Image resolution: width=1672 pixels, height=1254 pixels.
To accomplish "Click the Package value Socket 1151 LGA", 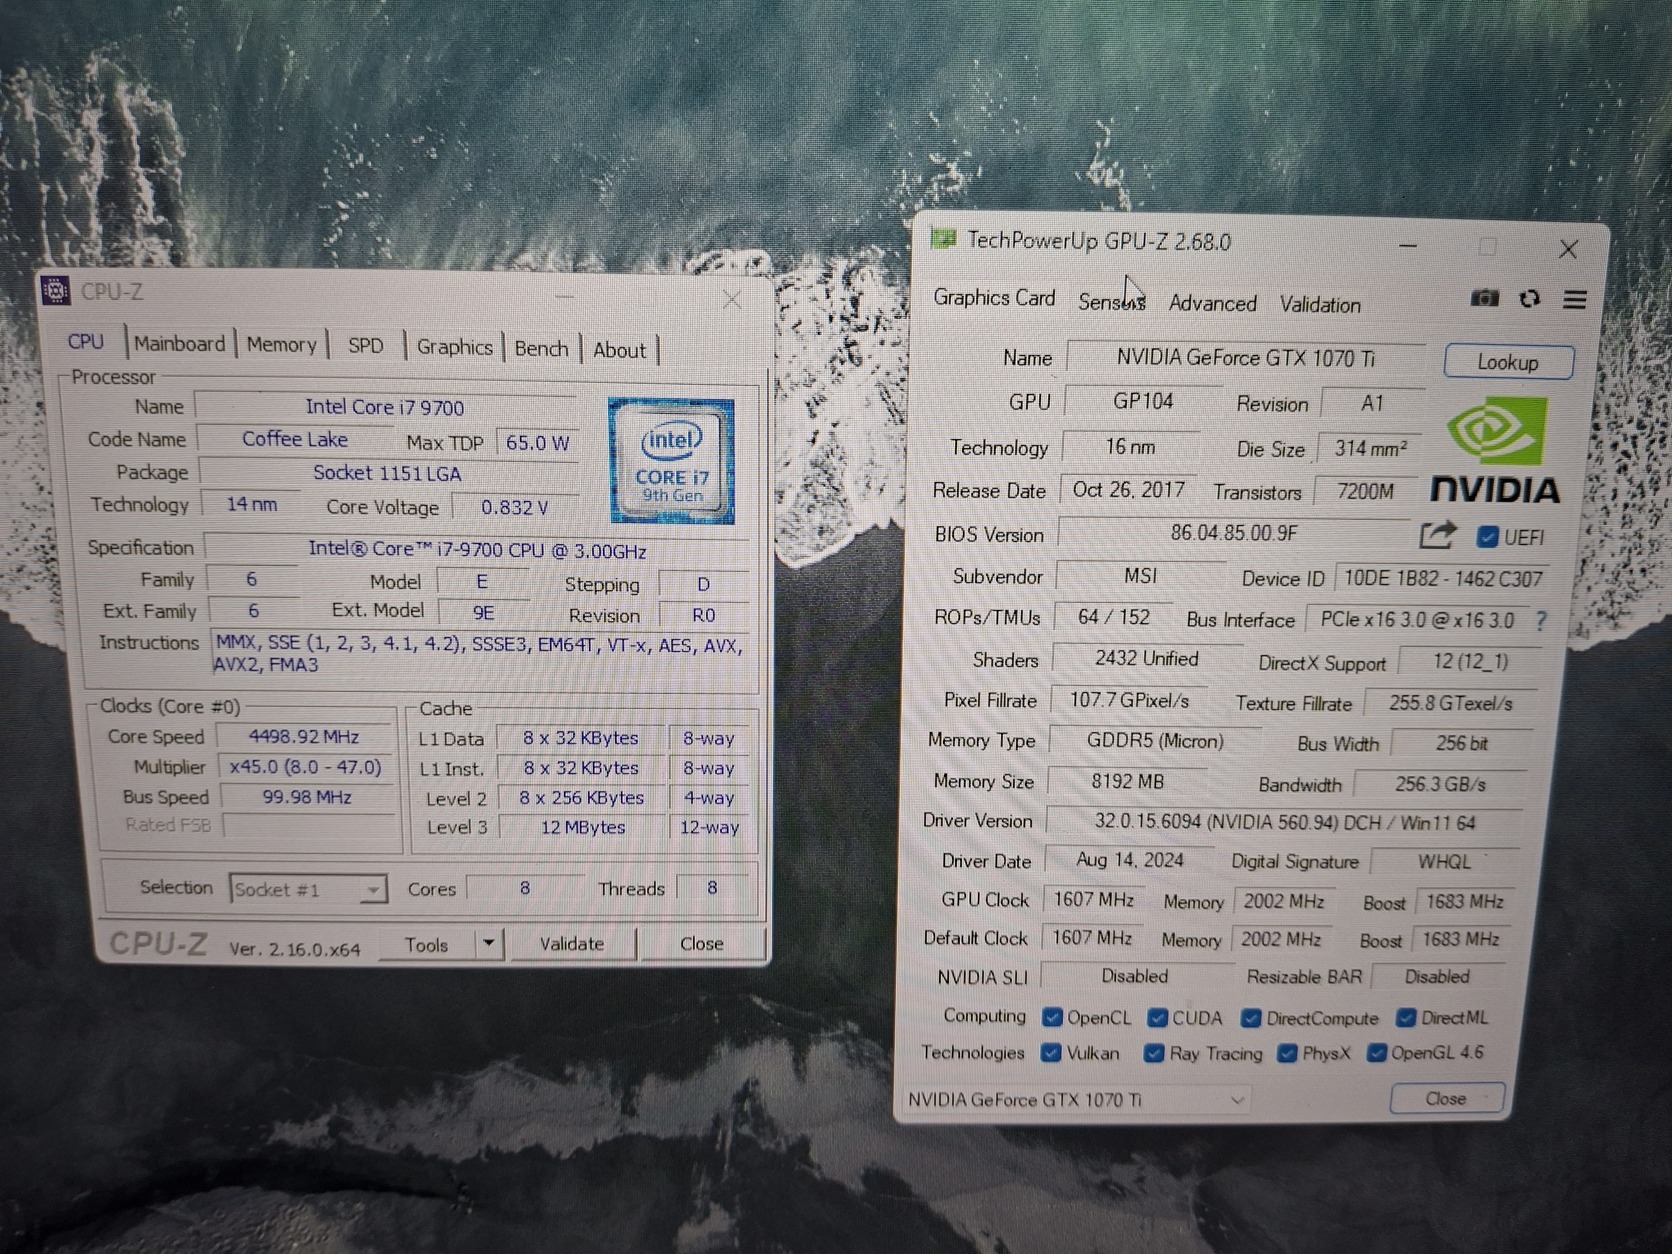I will (388, 473).
